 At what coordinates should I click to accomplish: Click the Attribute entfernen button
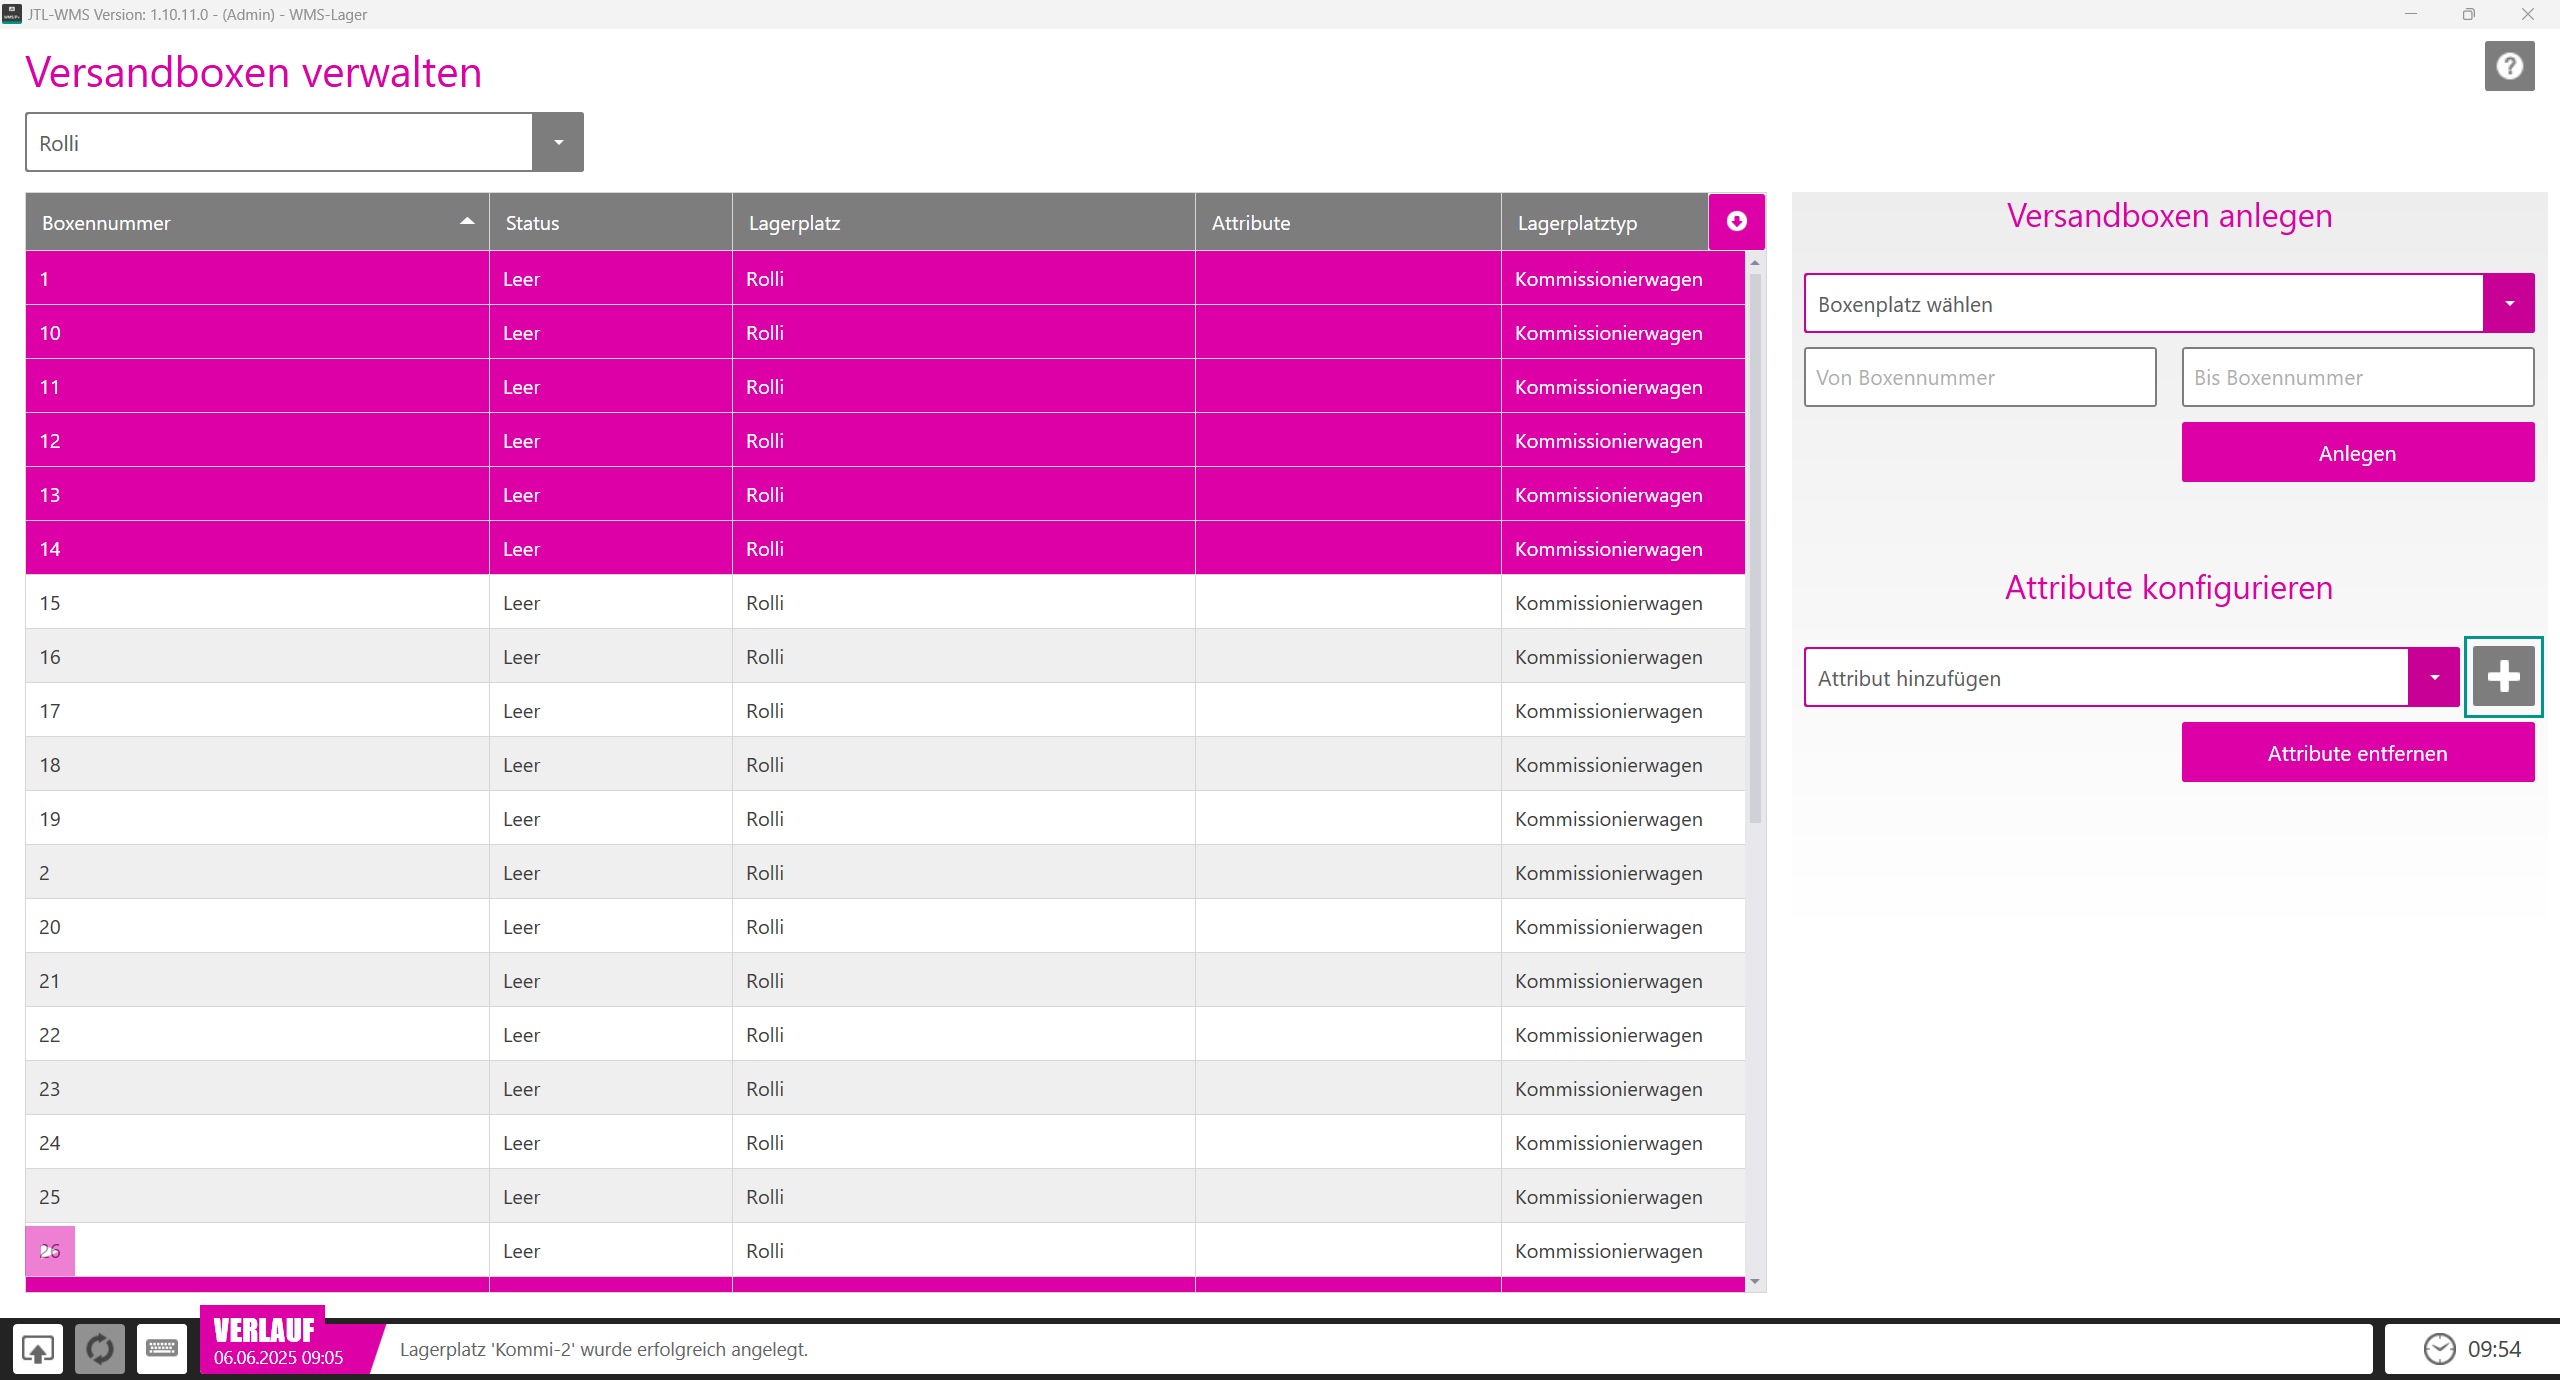[x=2357, y=753]
